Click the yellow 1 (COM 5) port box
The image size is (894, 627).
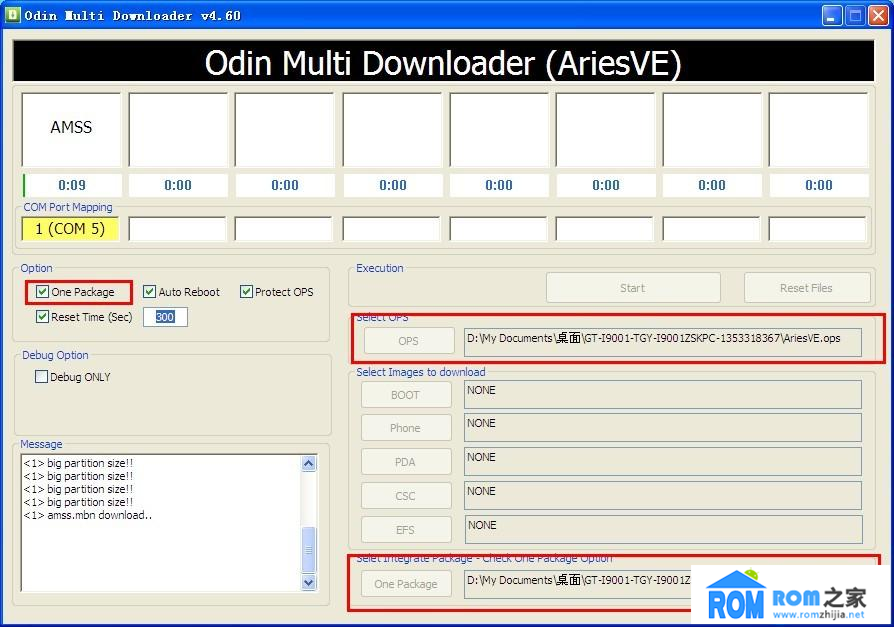point(70,229)
